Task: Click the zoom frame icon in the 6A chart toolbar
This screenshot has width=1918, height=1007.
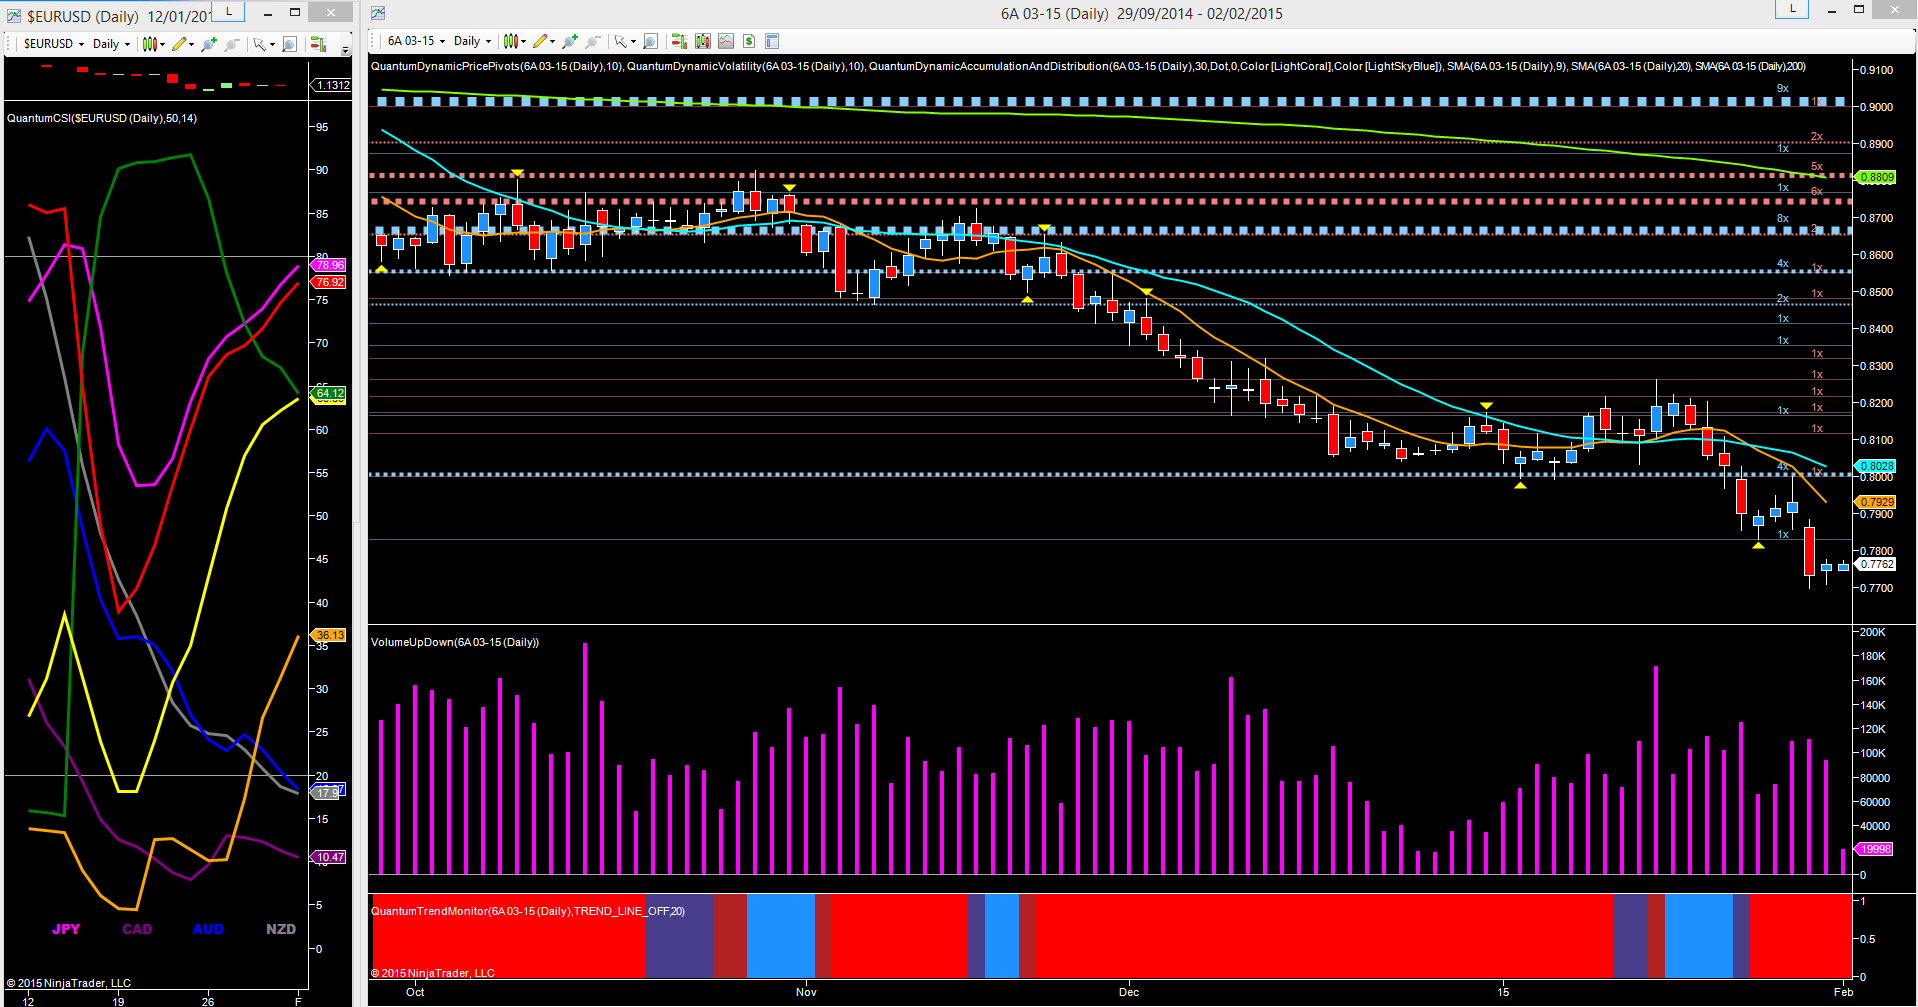Action: pos(650,41)
